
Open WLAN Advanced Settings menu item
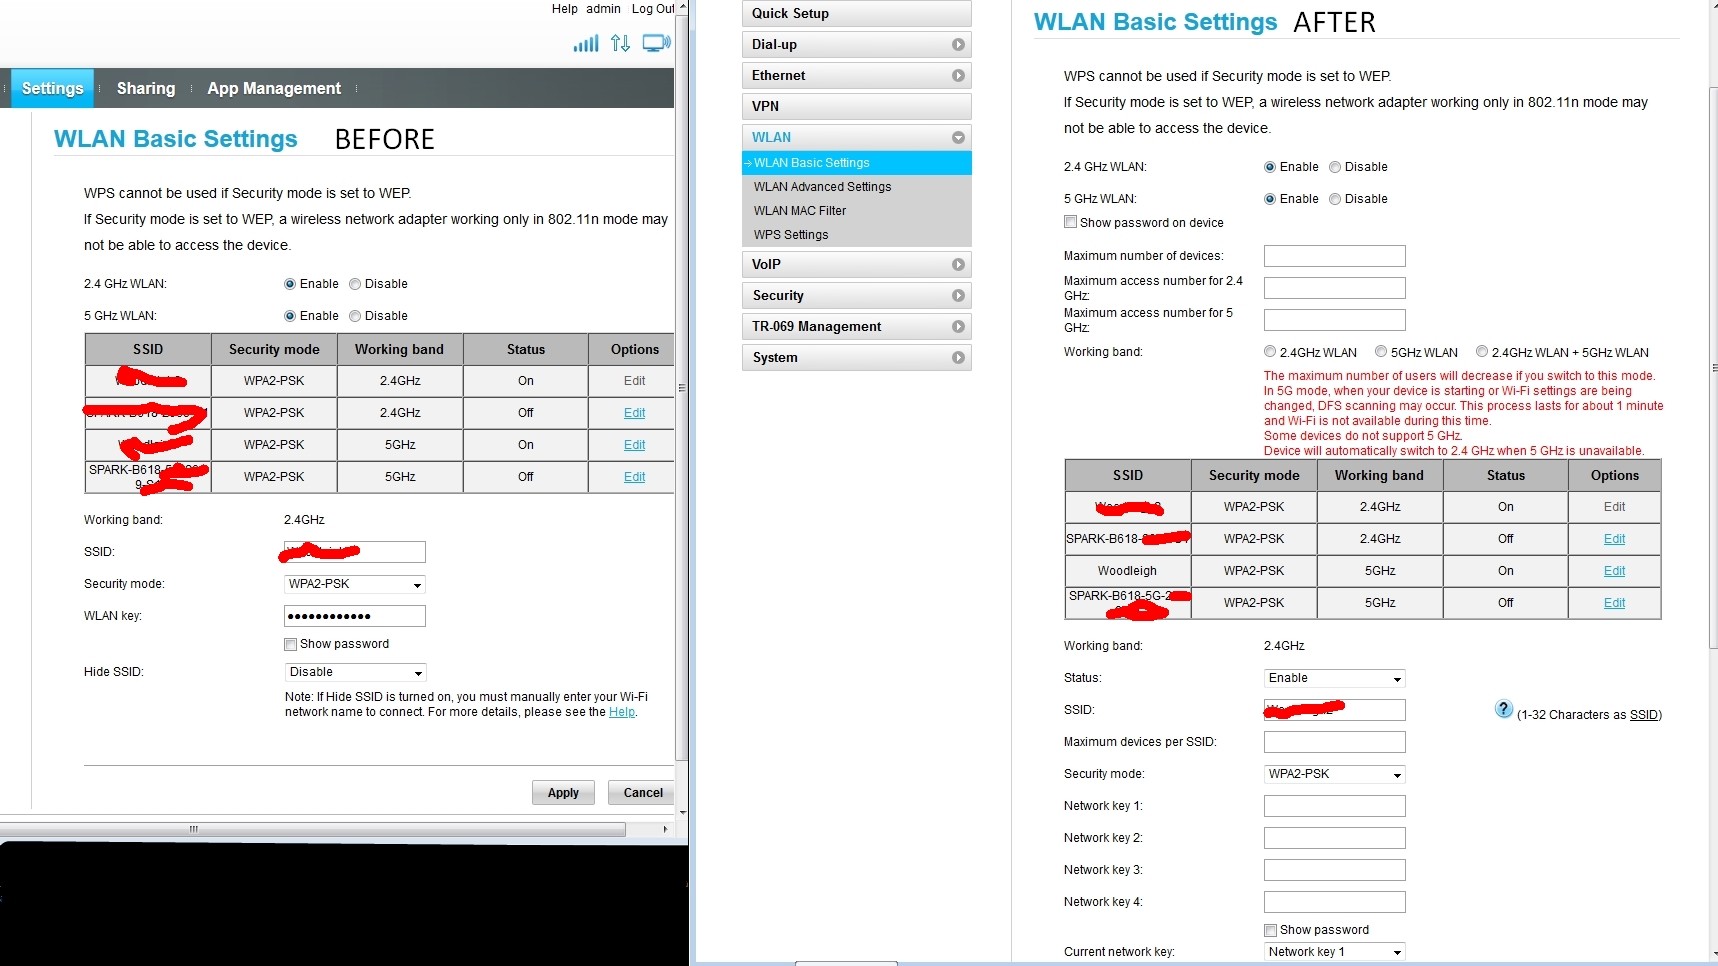click(x=822, y=187)
